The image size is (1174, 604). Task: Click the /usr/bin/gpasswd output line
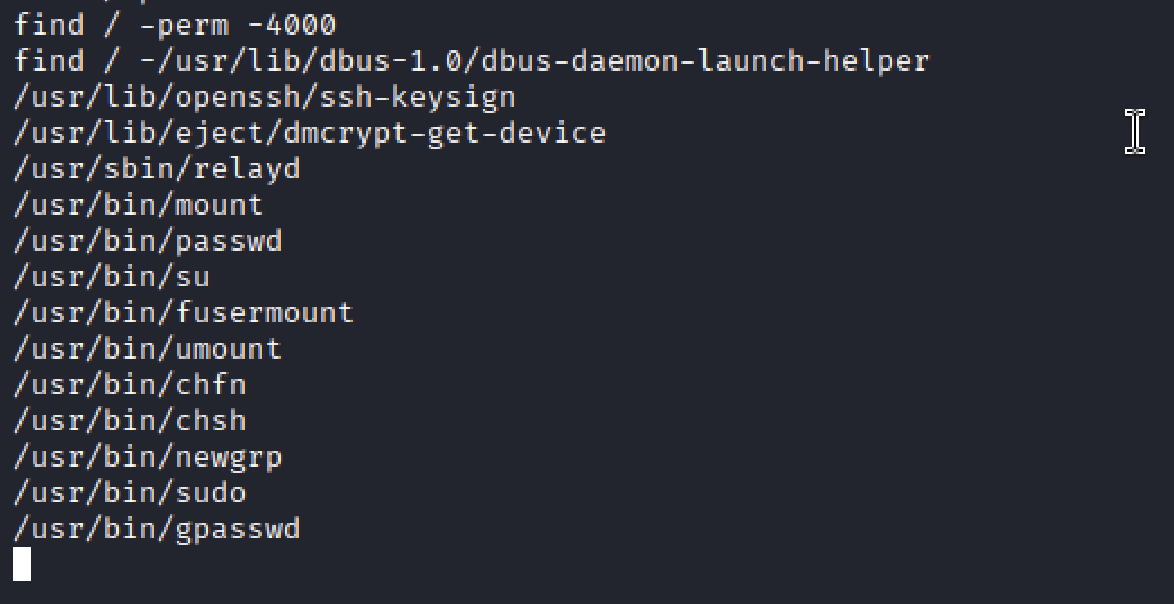(x=157, y=529)
